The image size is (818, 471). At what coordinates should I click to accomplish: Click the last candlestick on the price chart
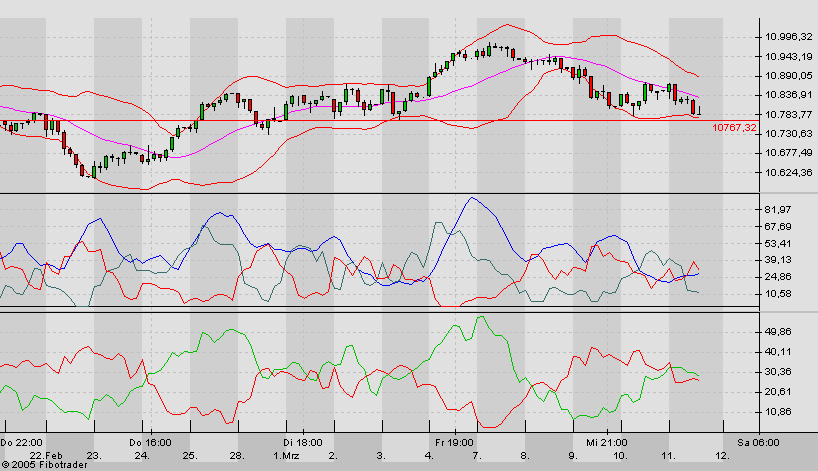pos(701,111)
